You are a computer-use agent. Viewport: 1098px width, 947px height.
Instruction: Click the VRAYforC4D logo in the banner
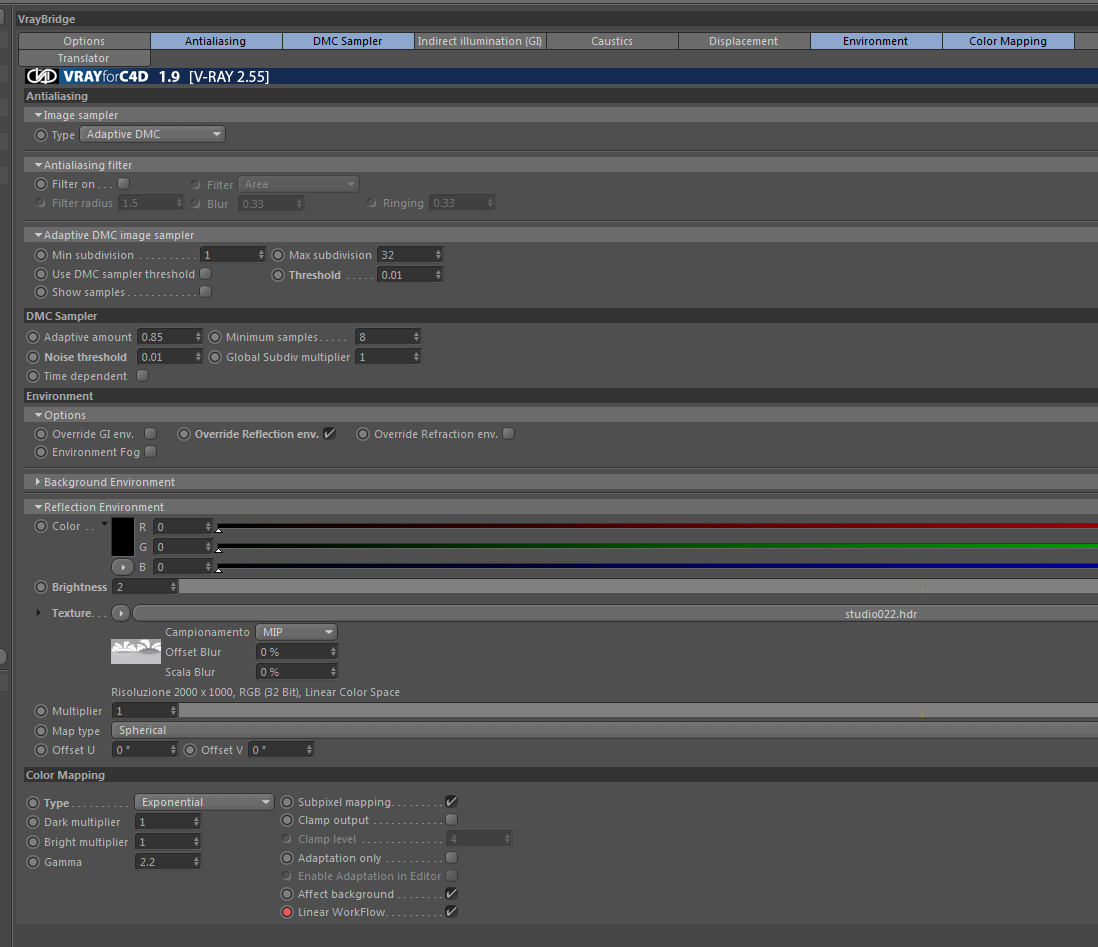87,76
